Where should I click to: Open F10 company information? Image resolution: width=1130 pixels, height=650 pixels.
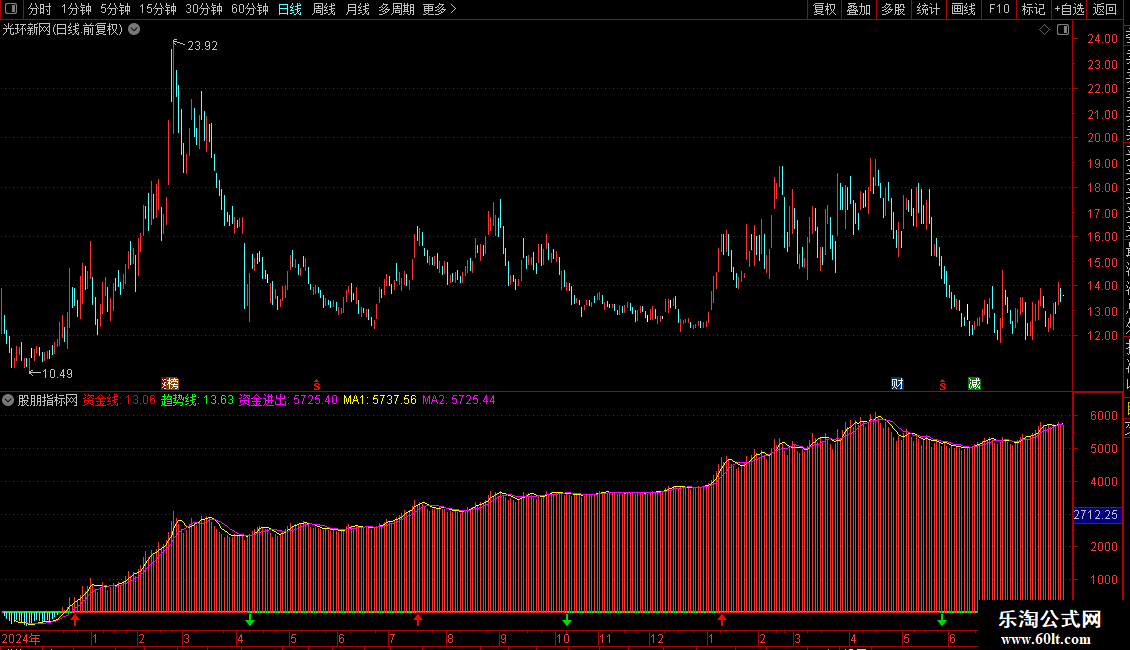[x=999, y=9]
